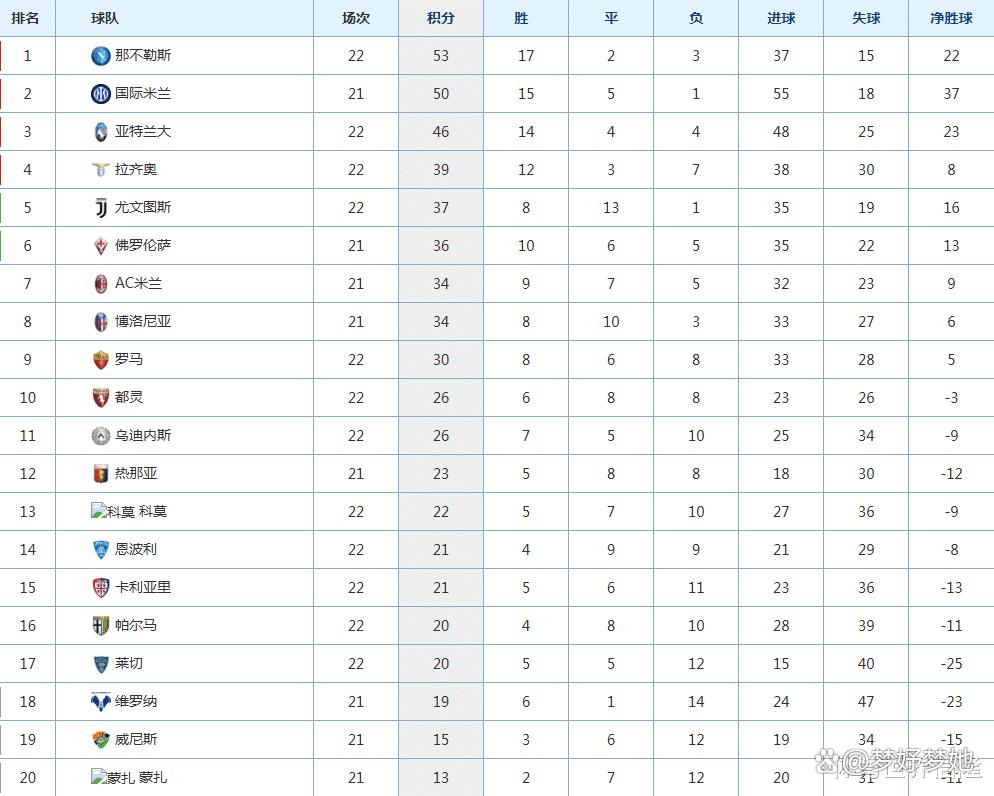Click the Roma (罗马) crest icon
994x796 pixels.
pyautogui.click(x=101, y=360)
